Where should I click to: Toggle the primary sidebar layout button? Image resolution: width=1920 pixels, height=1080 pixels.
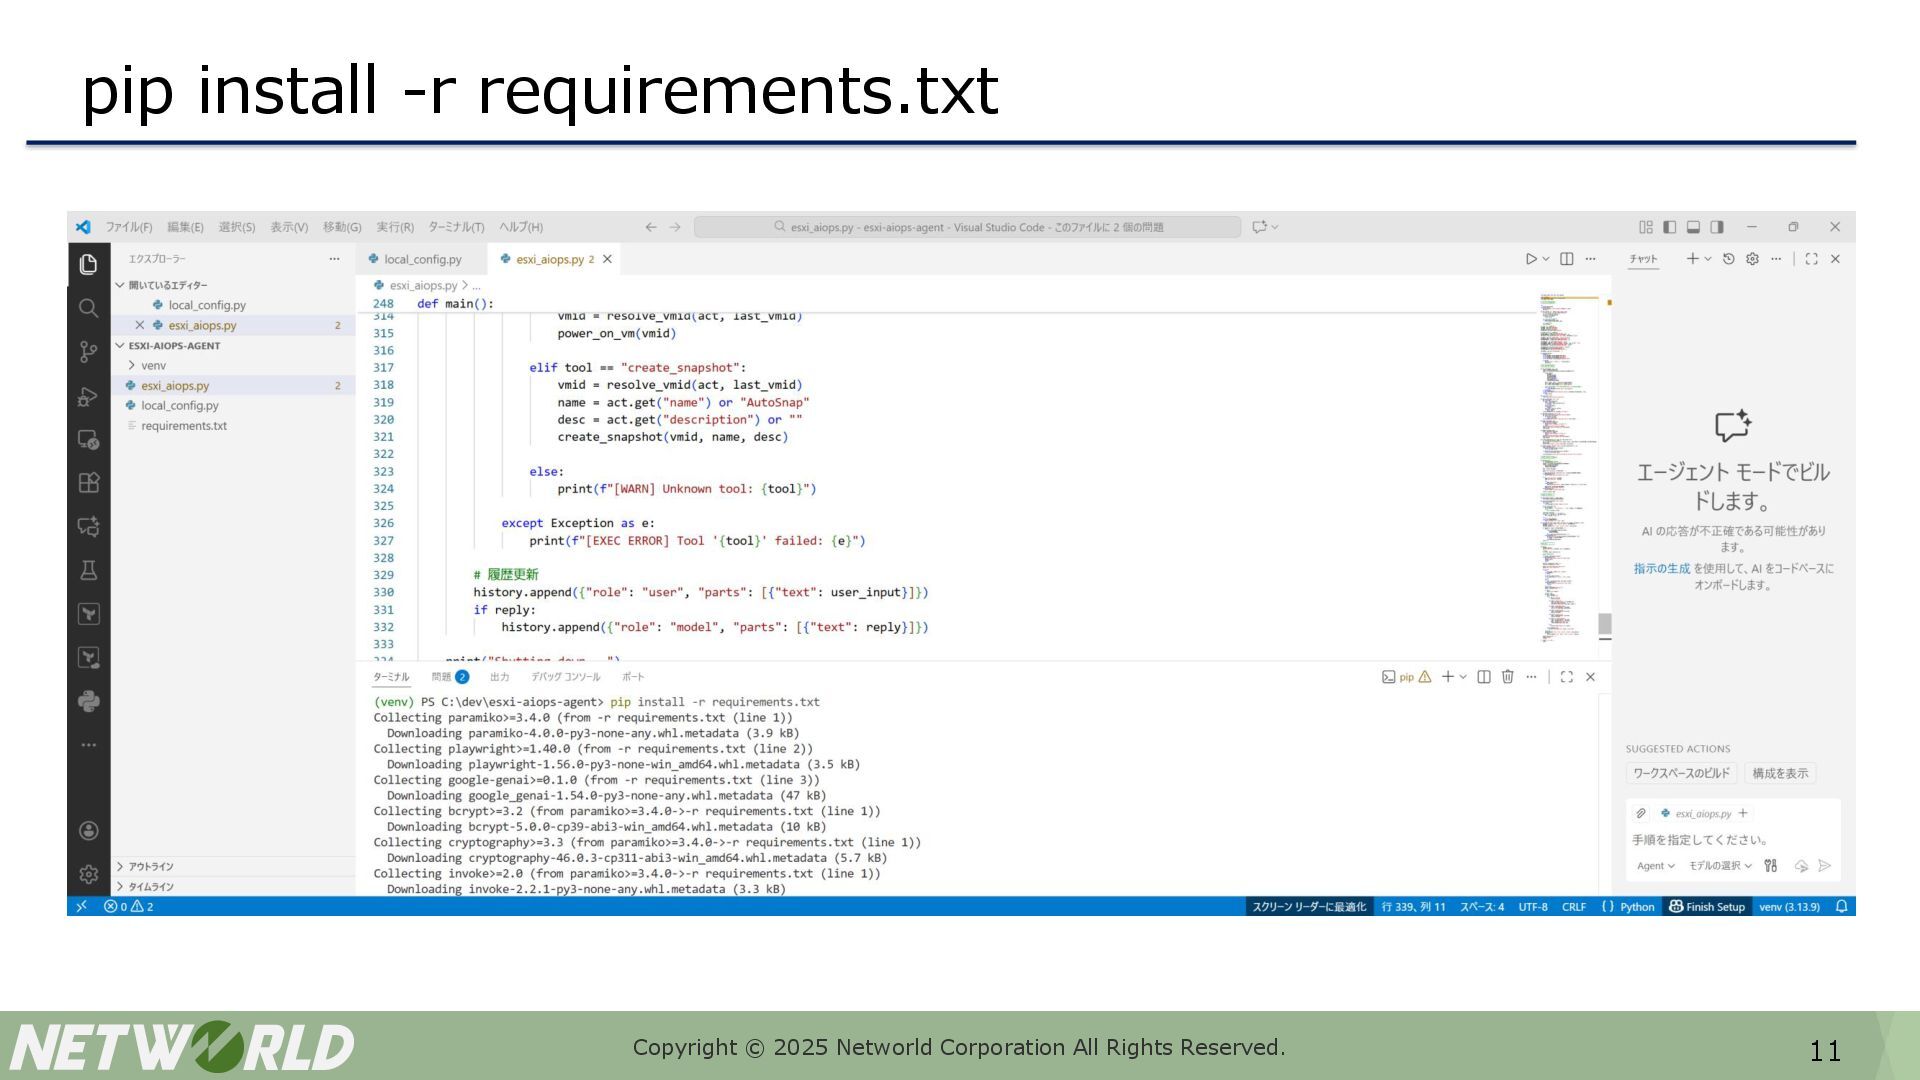point(1669,227)
